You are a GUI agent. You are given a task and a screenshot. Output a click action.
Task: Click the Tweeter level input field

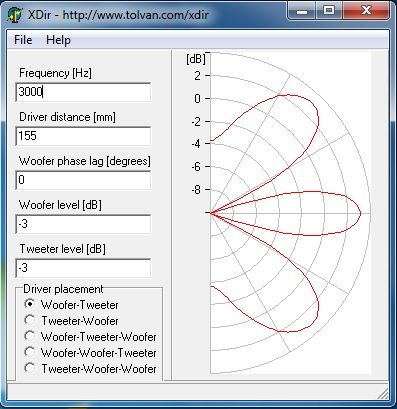point(83,268)
